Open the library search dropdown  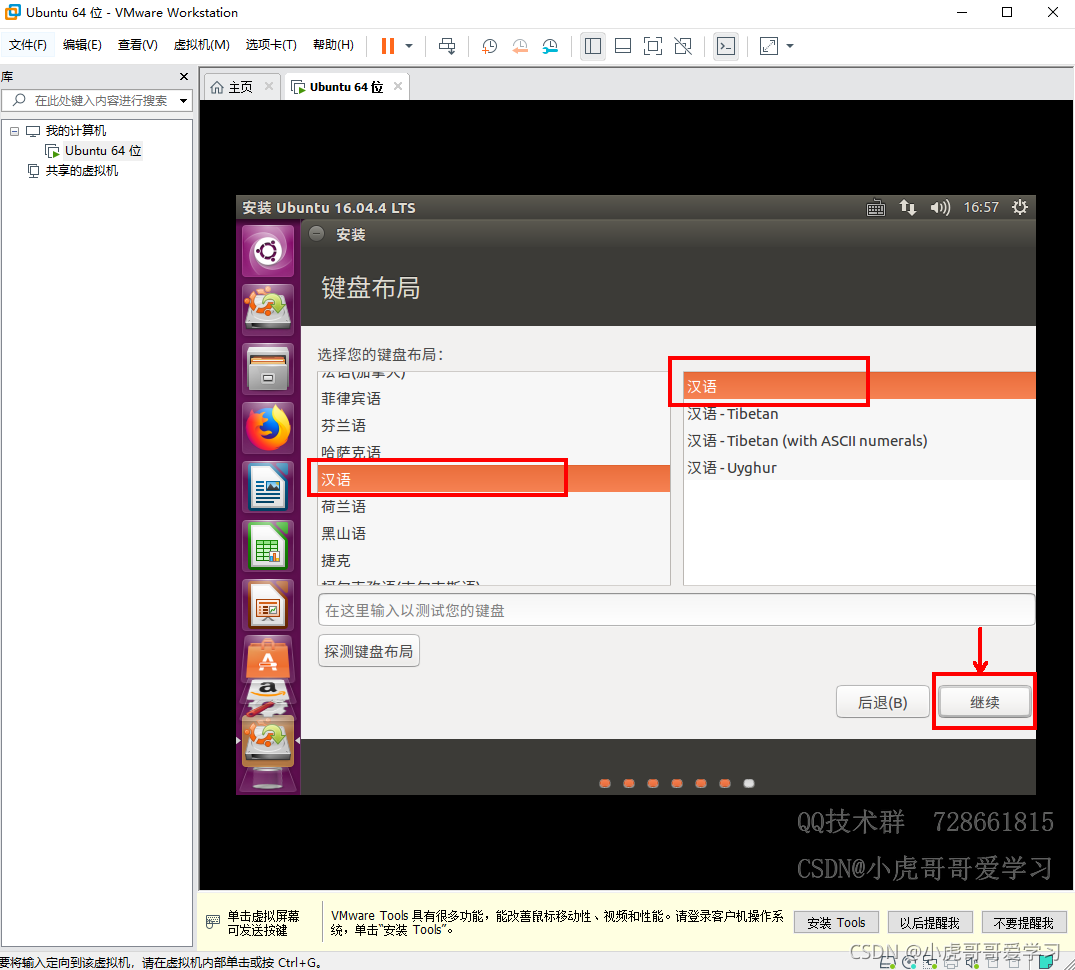pyautogui.click(x=183, y=101)
